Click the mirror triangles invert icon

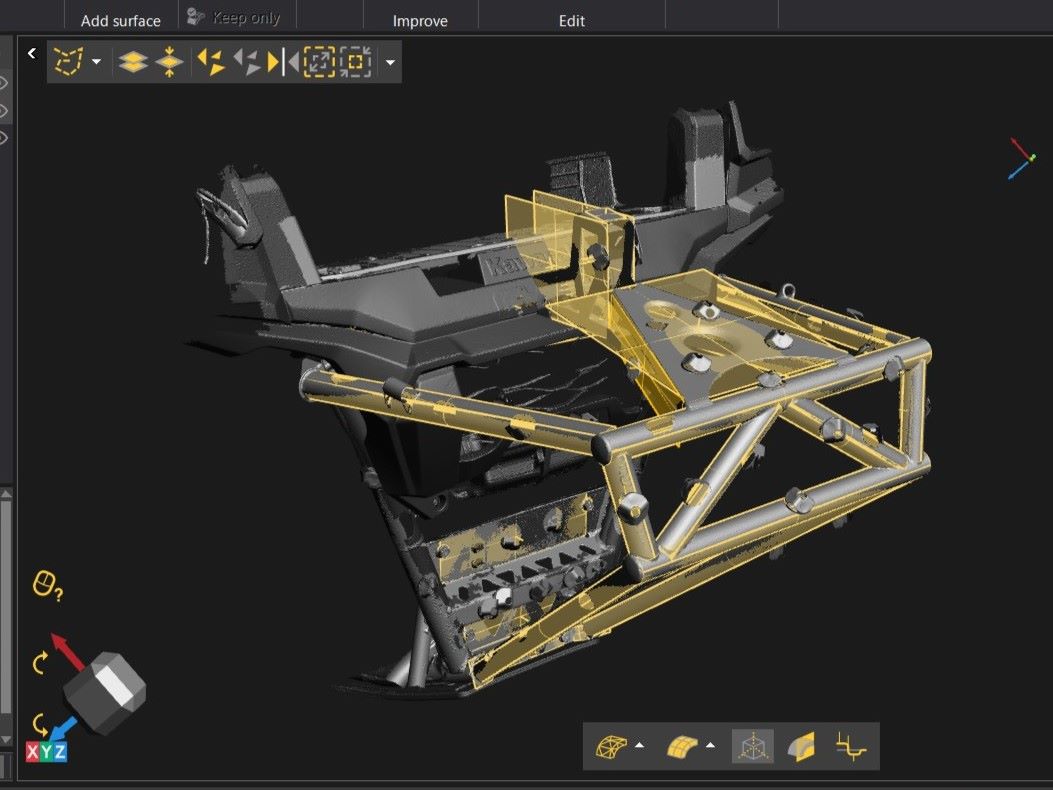point(282,62)
